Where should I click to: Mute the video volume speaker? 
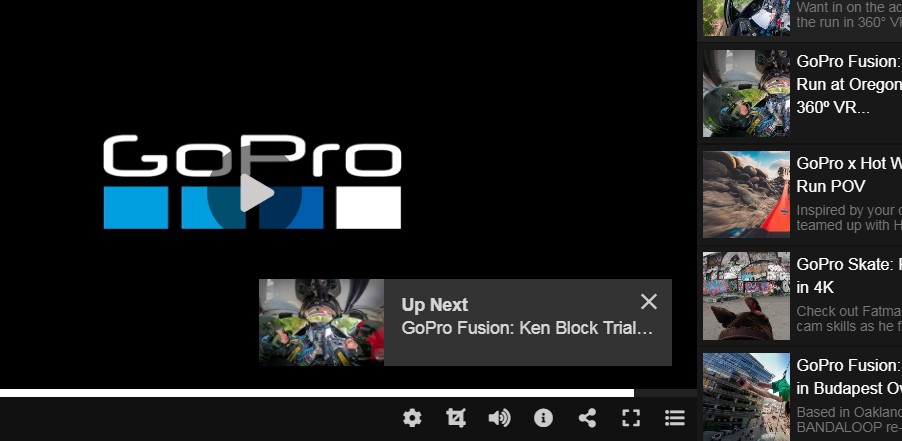point(499,418)
